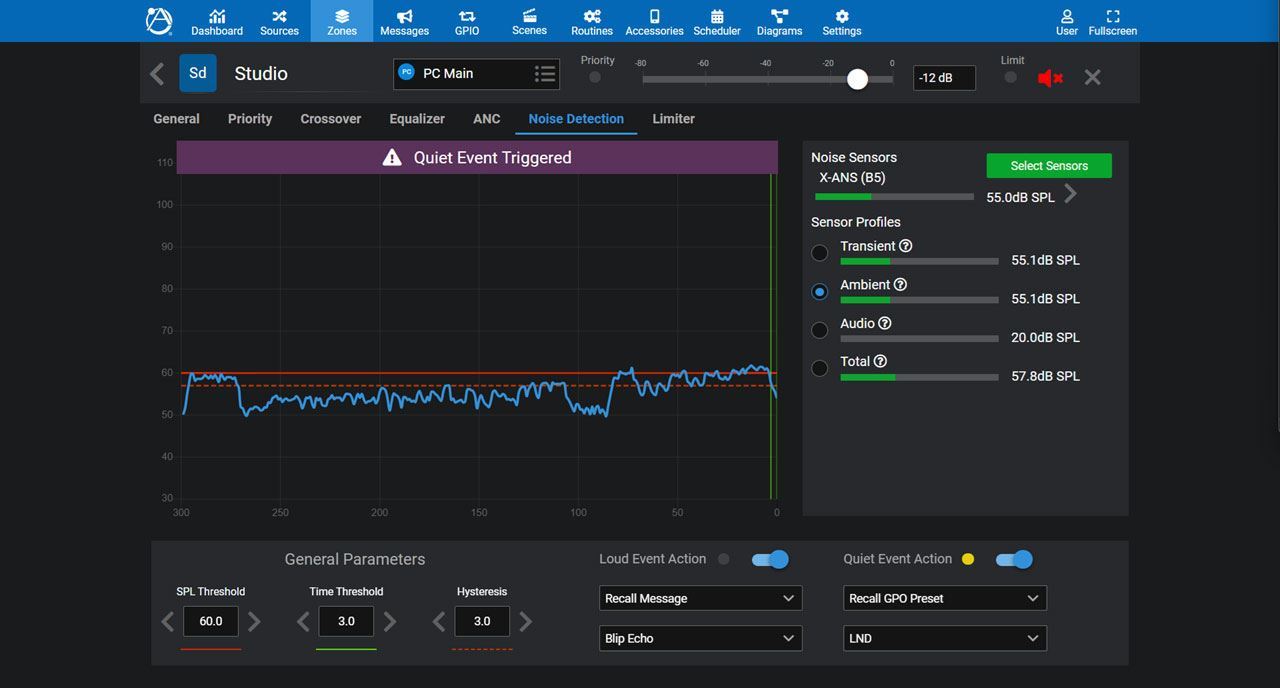
Task: Open the Recall GPO Preset dropdown
Action: [x=944, y=598]
